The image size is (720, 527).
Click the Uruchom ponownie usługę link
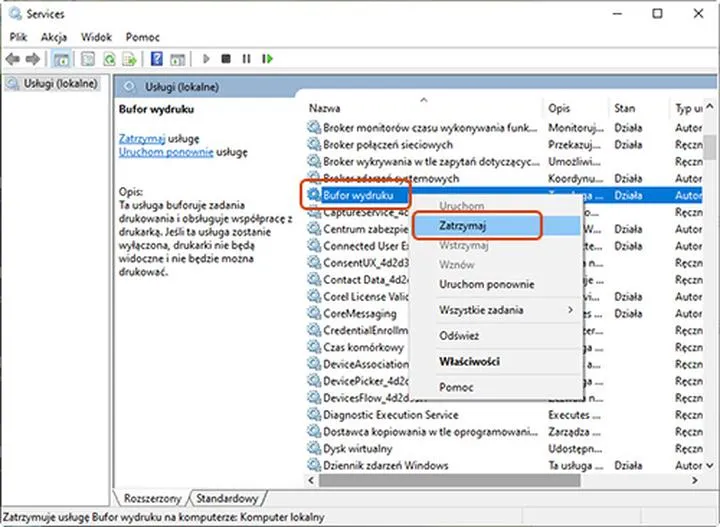166,152
